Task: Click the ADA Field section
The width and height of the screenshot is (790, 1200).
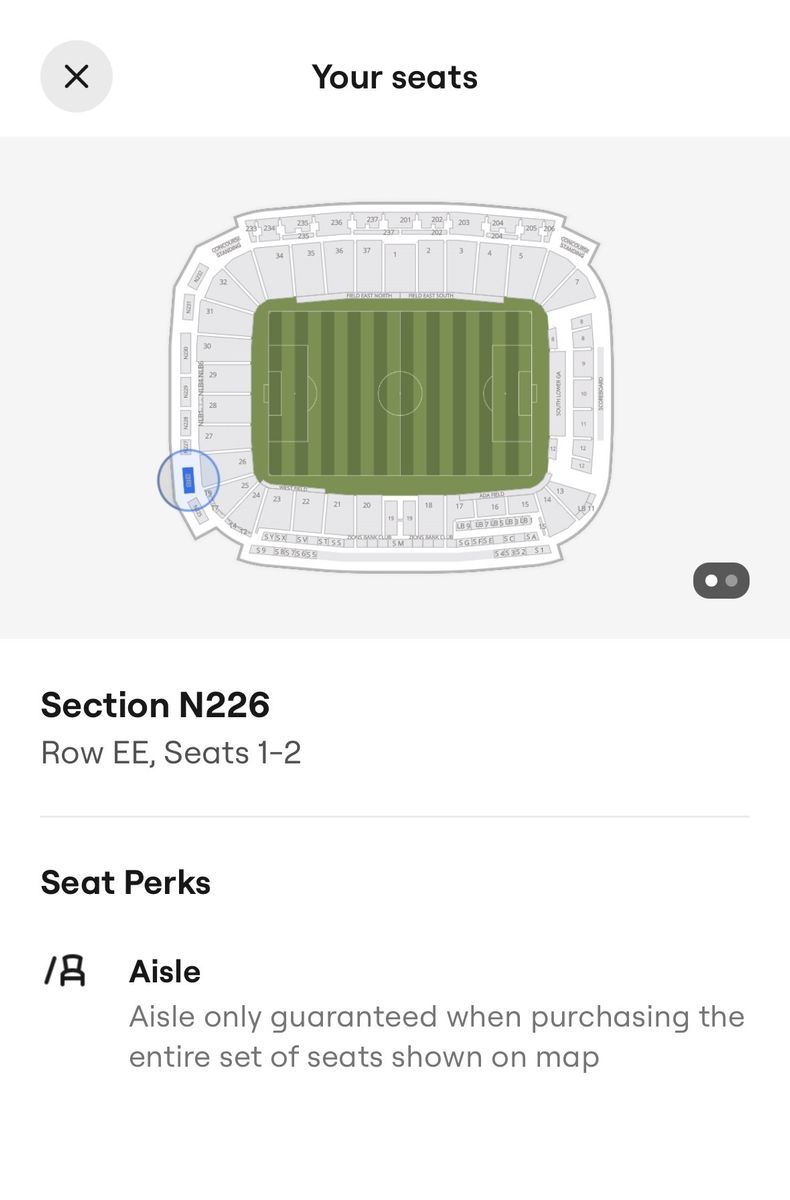Action: 490,493
